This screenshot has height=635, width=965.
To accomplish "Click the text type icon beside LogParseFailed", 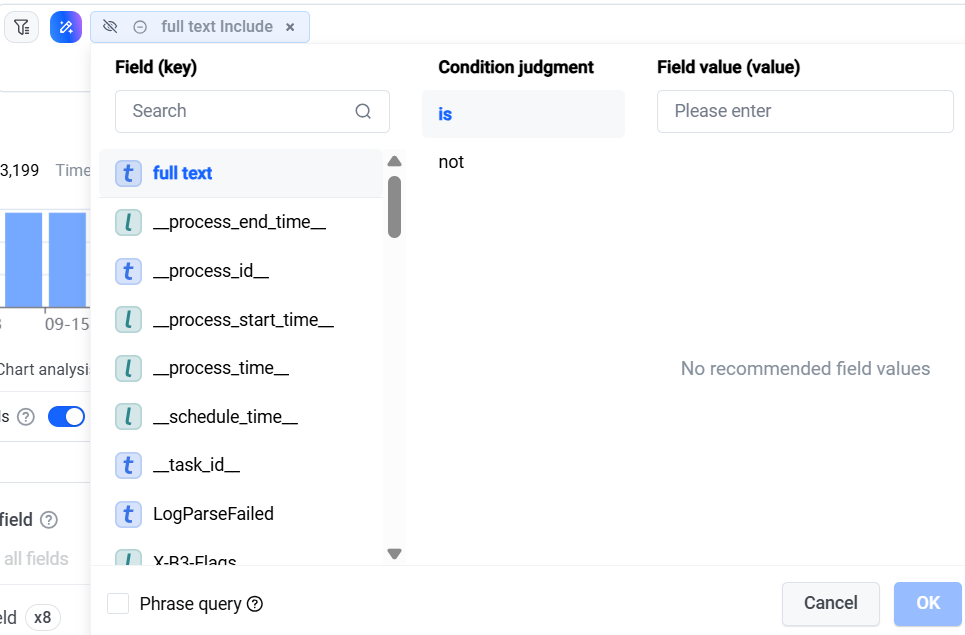I will pyautogui.click(x=129, y=514).
